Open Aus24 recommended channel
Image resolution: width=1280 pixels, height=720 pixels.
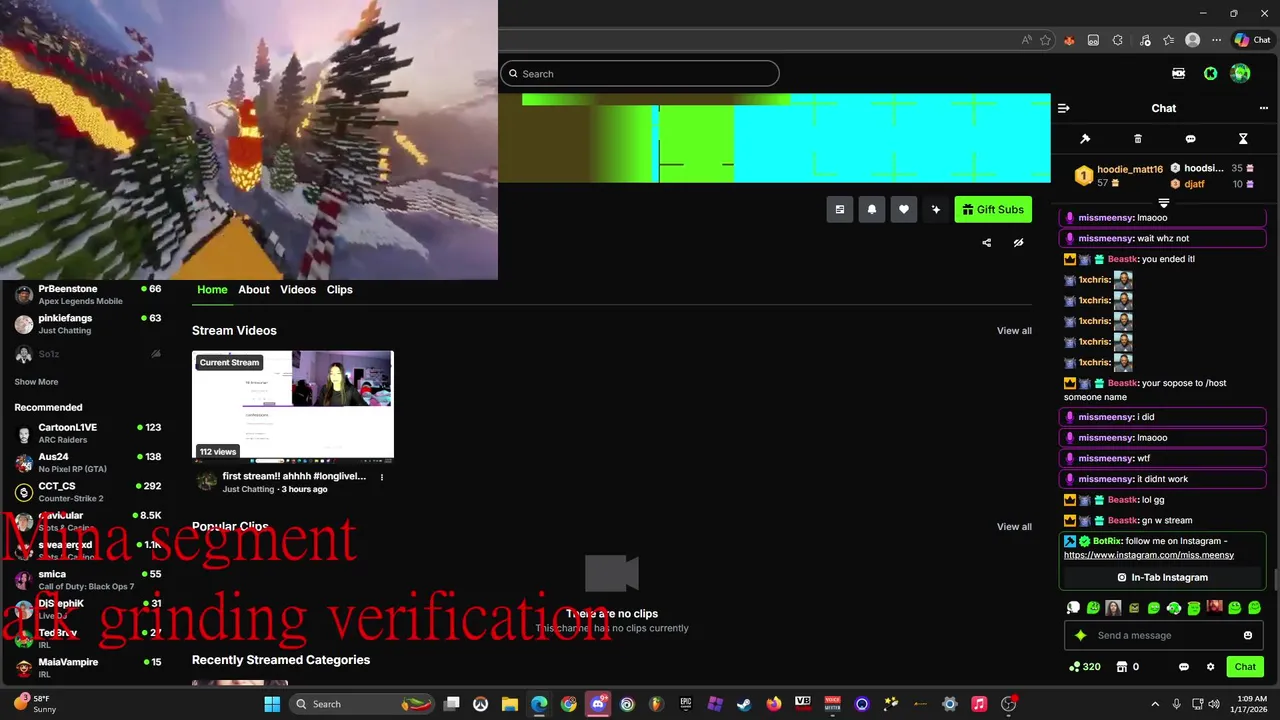tap(88, 462)
